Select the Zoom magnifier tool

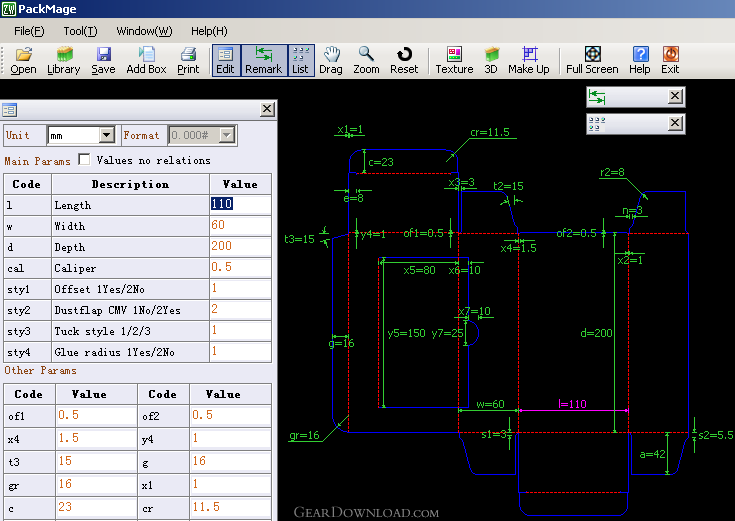(366, 60)
